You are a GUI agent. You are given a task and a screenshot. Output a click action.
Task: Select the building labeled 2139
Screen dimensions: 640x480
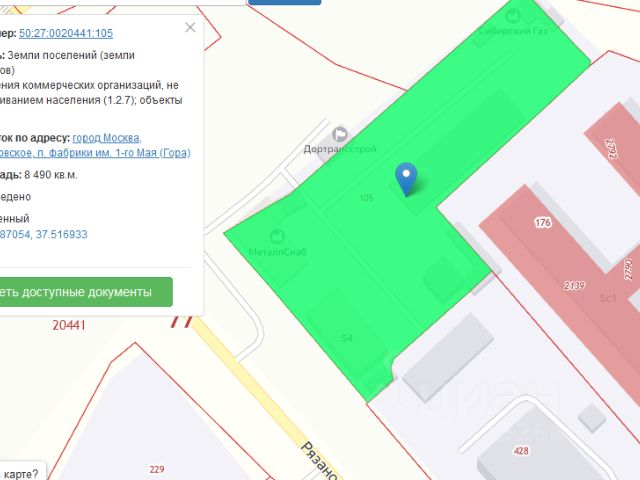[x=574, y=285]
